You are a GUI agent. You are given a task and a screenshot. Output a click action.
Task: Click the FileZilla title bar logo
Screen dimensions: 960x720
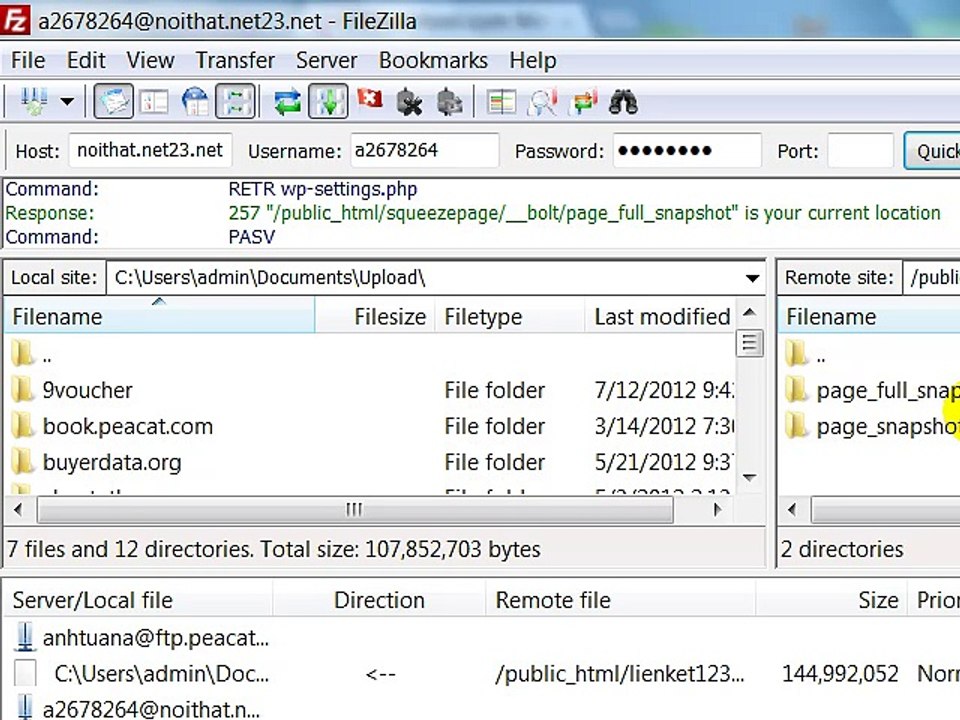pyautogui.click(x=15, y=20)
